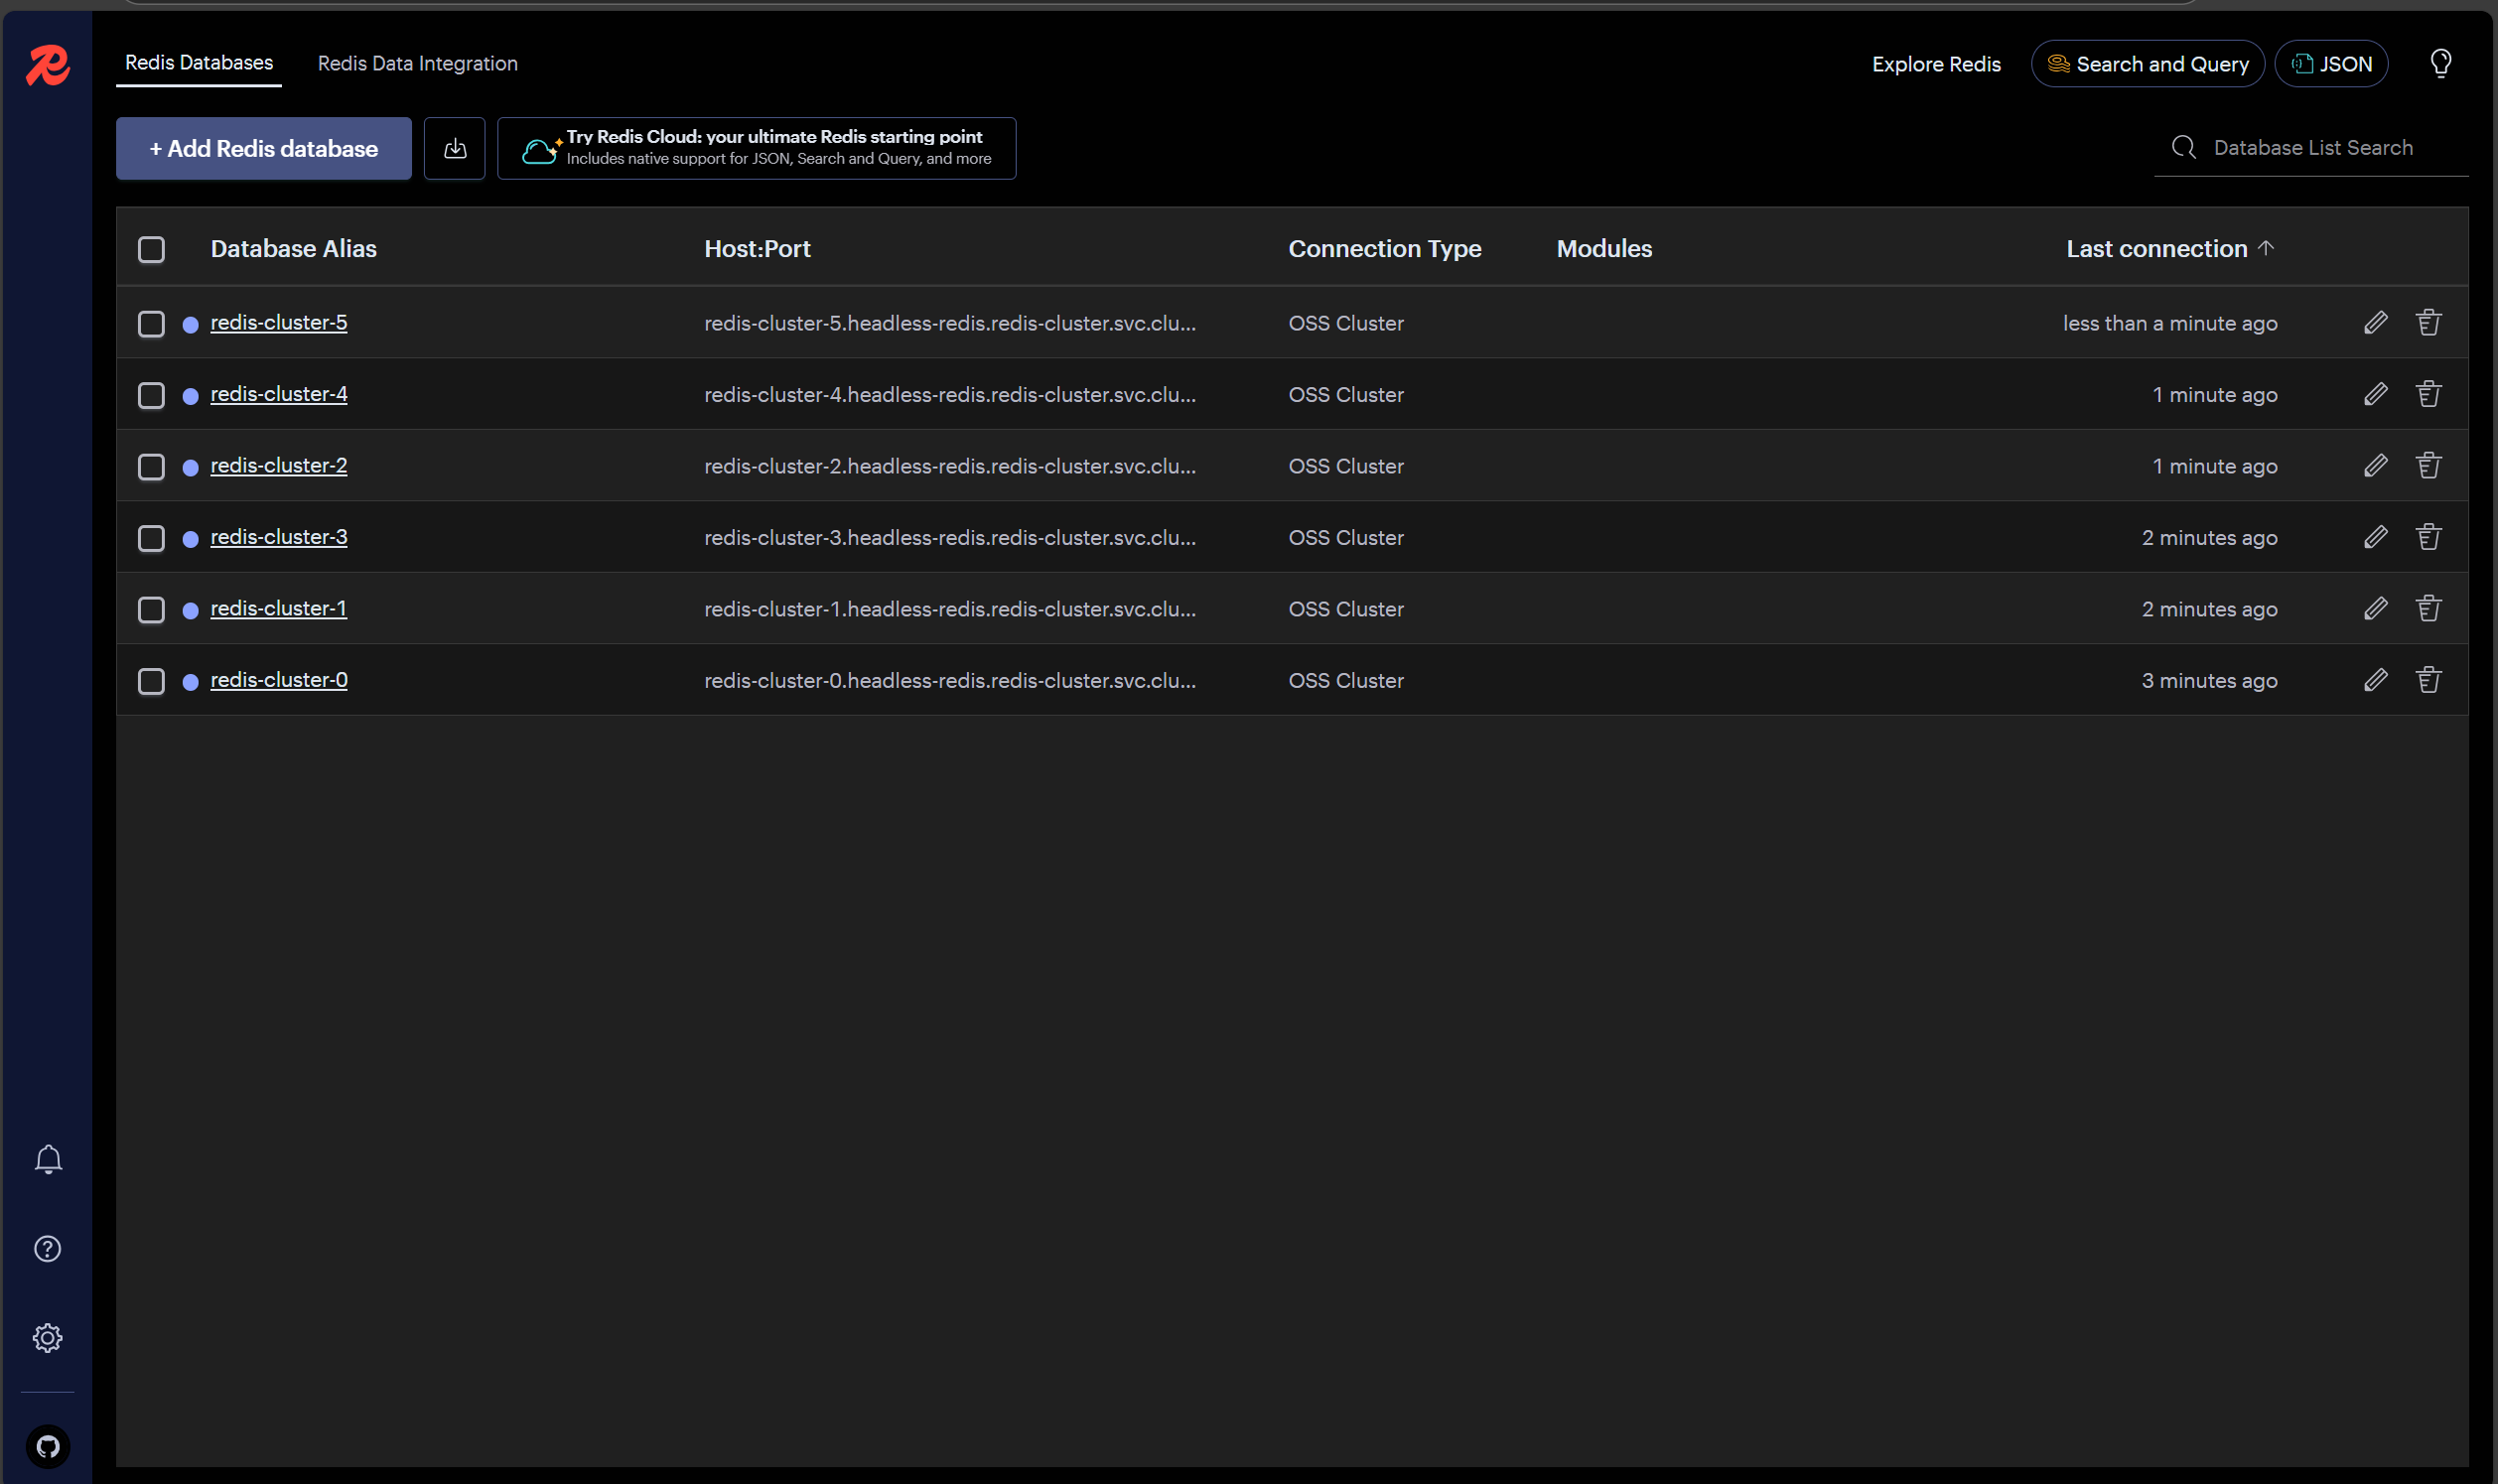Image resolution: width=2498 pixels, height=1484 pixels.
Task: Click the redis-cluster-5 host address text
Action: tap(950, 323)
